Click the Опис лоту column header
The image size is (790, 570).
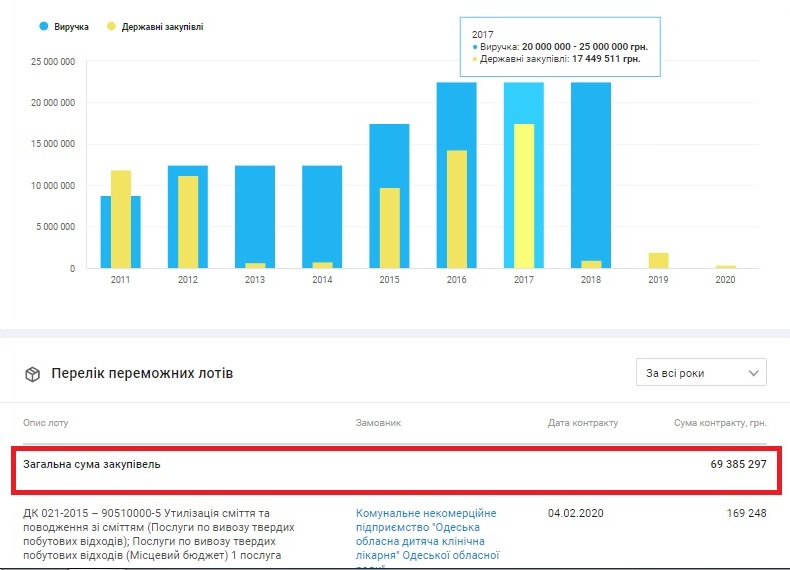pos(45,423)
